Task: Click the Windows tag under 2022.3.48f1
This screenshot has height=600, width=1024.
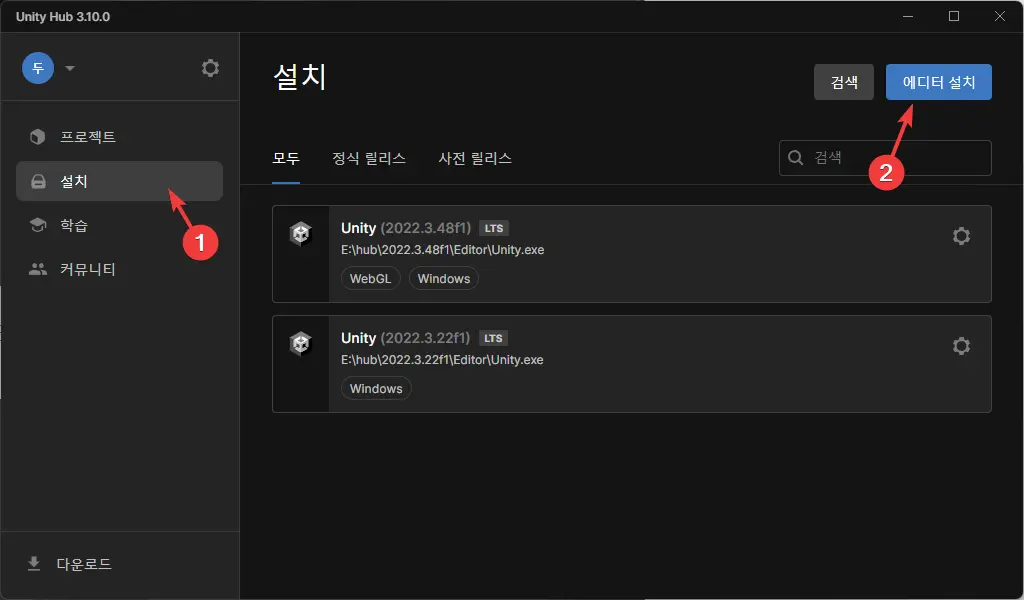Action: tap(444, 279)
